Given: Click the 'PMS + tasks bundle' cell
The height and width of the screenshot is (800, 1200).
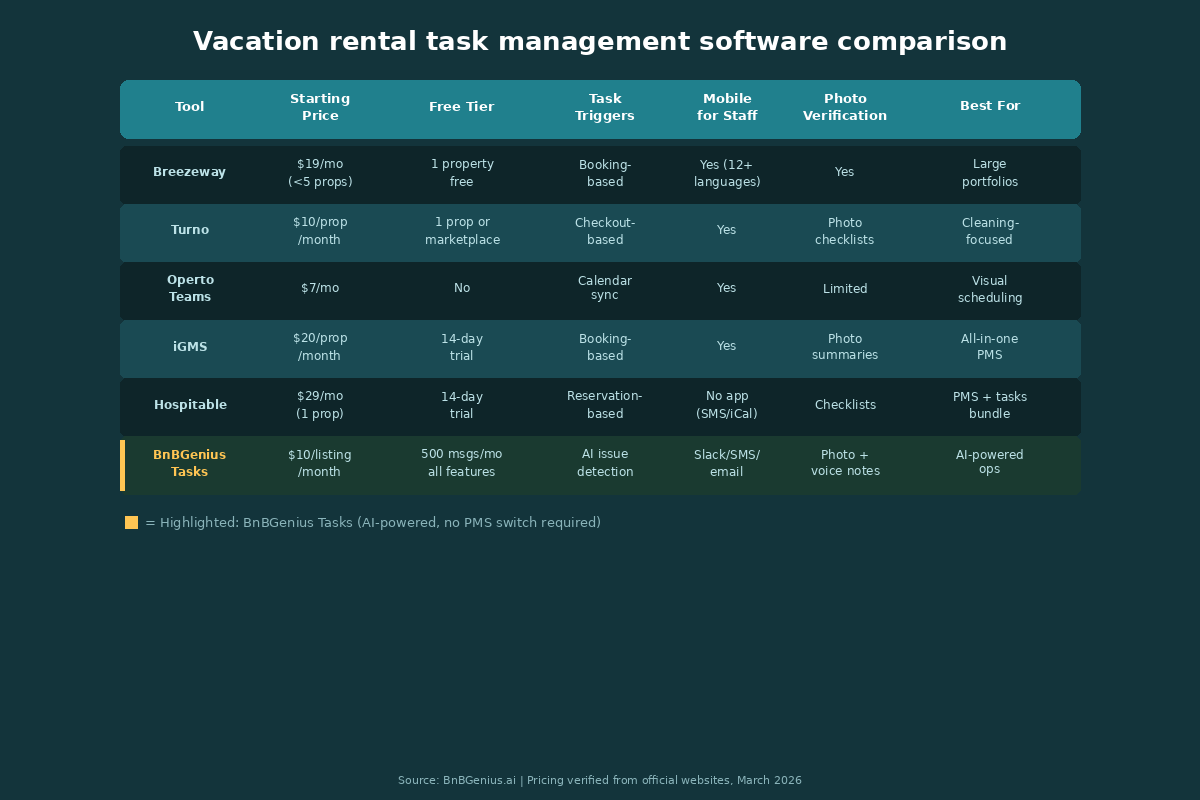Looking at the screenshot, I should coord(990,405).
